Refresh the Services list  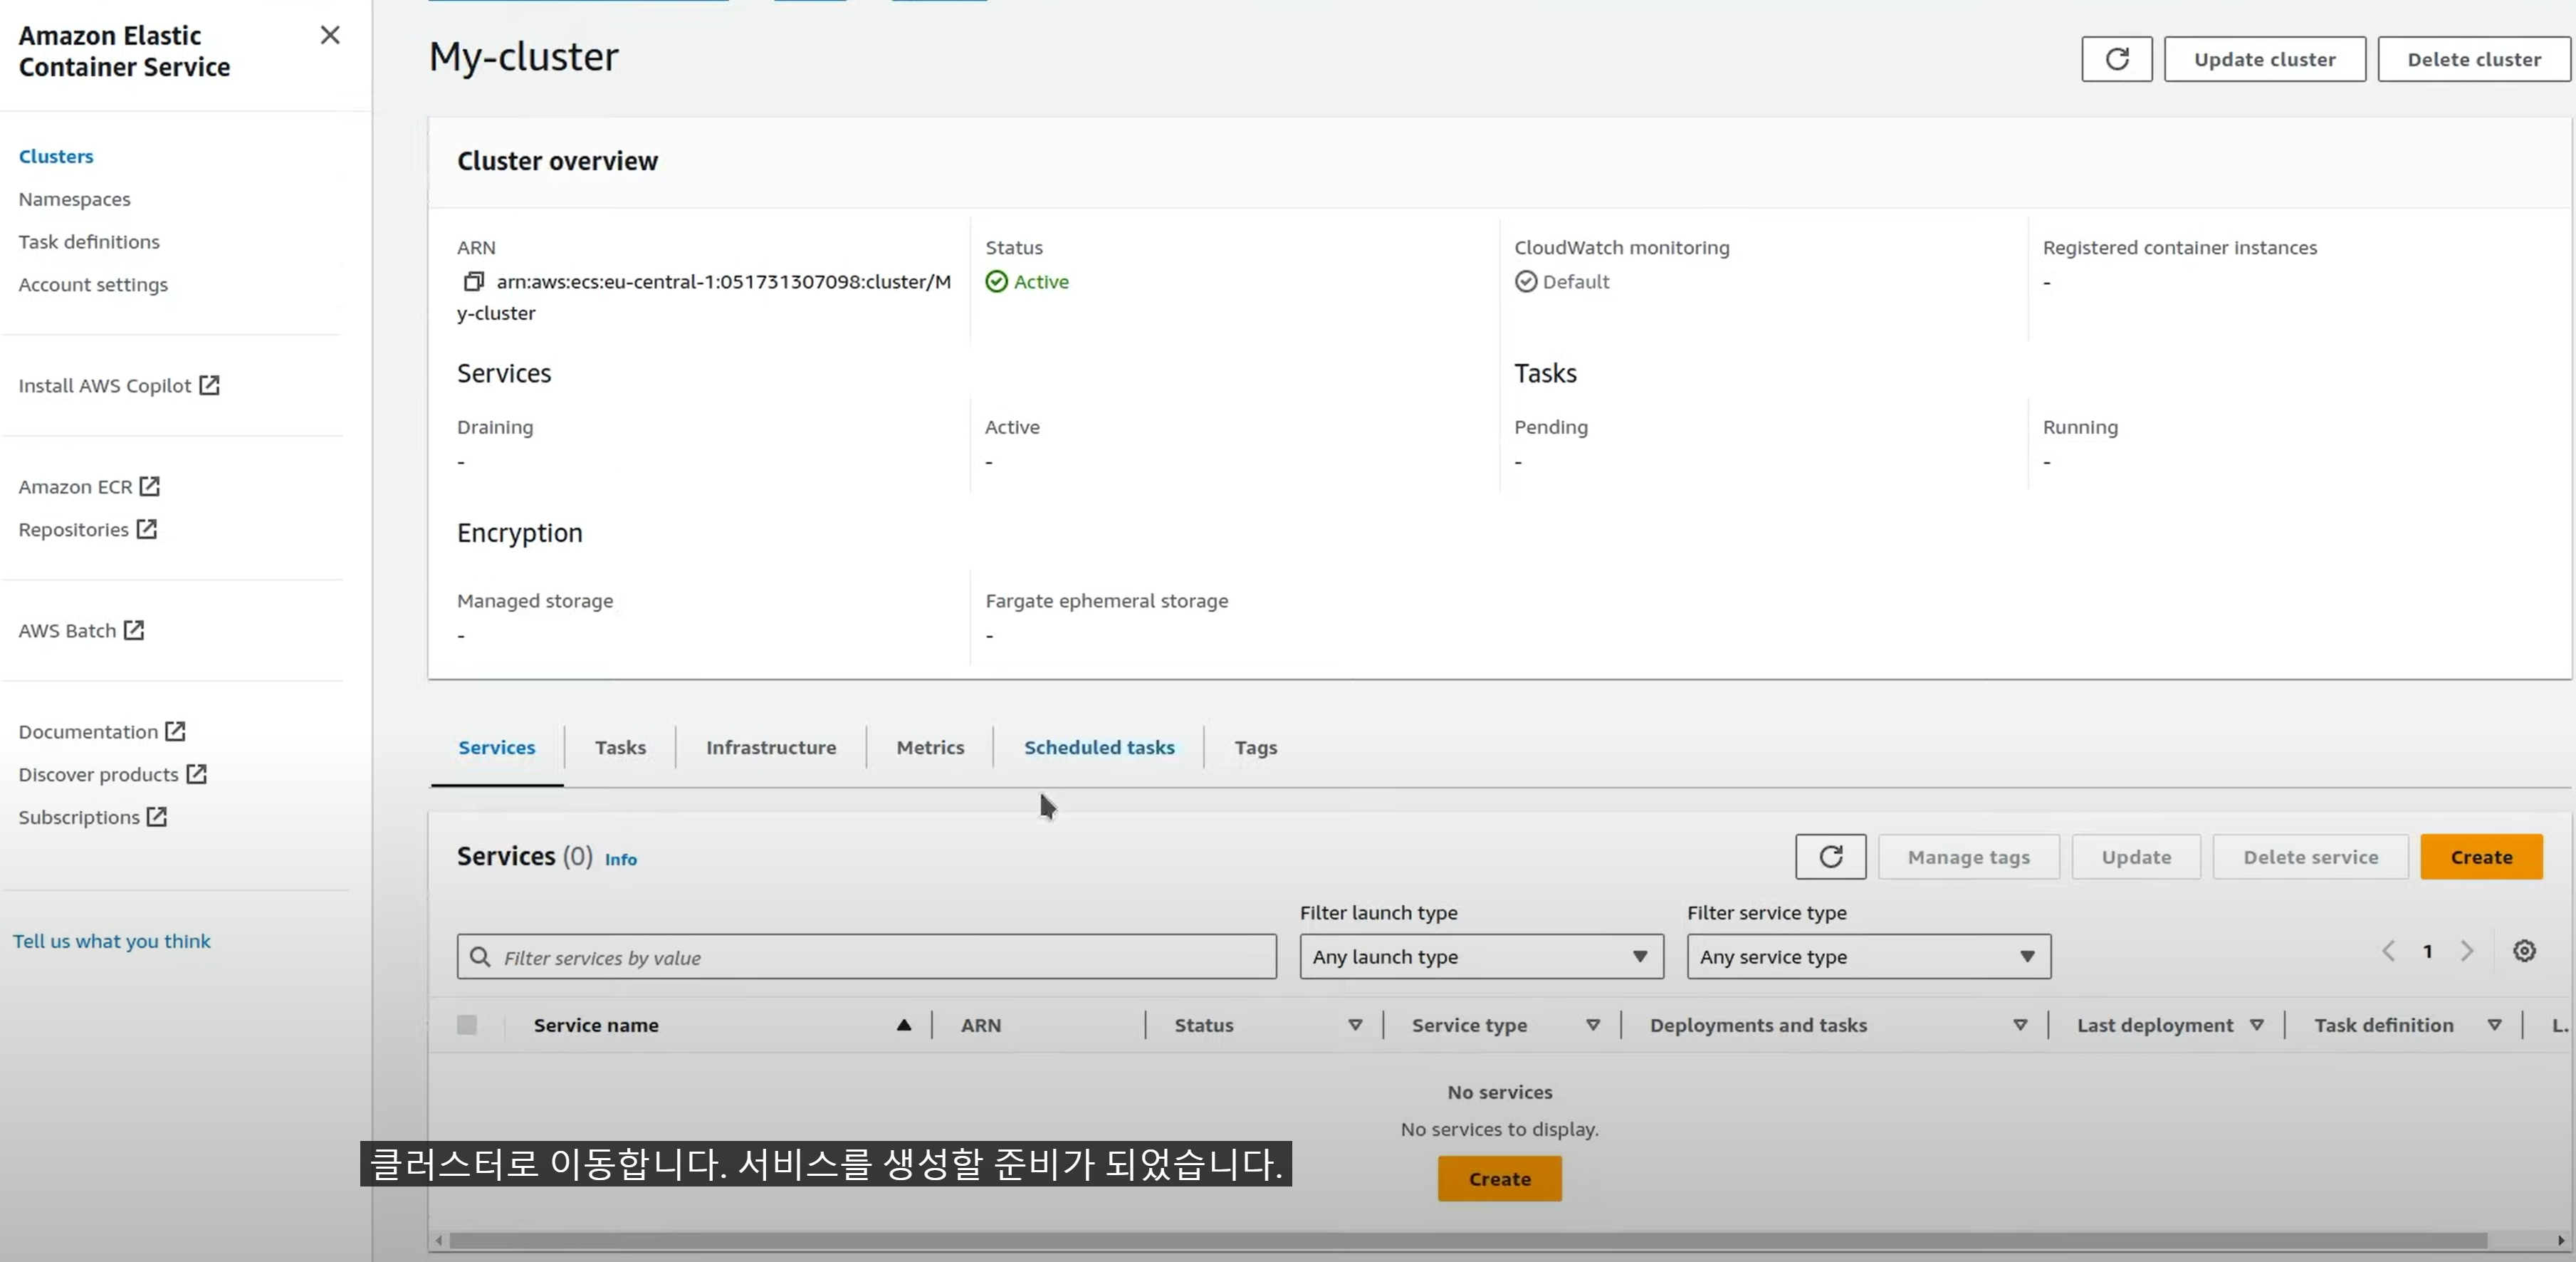click(1830, 857)
